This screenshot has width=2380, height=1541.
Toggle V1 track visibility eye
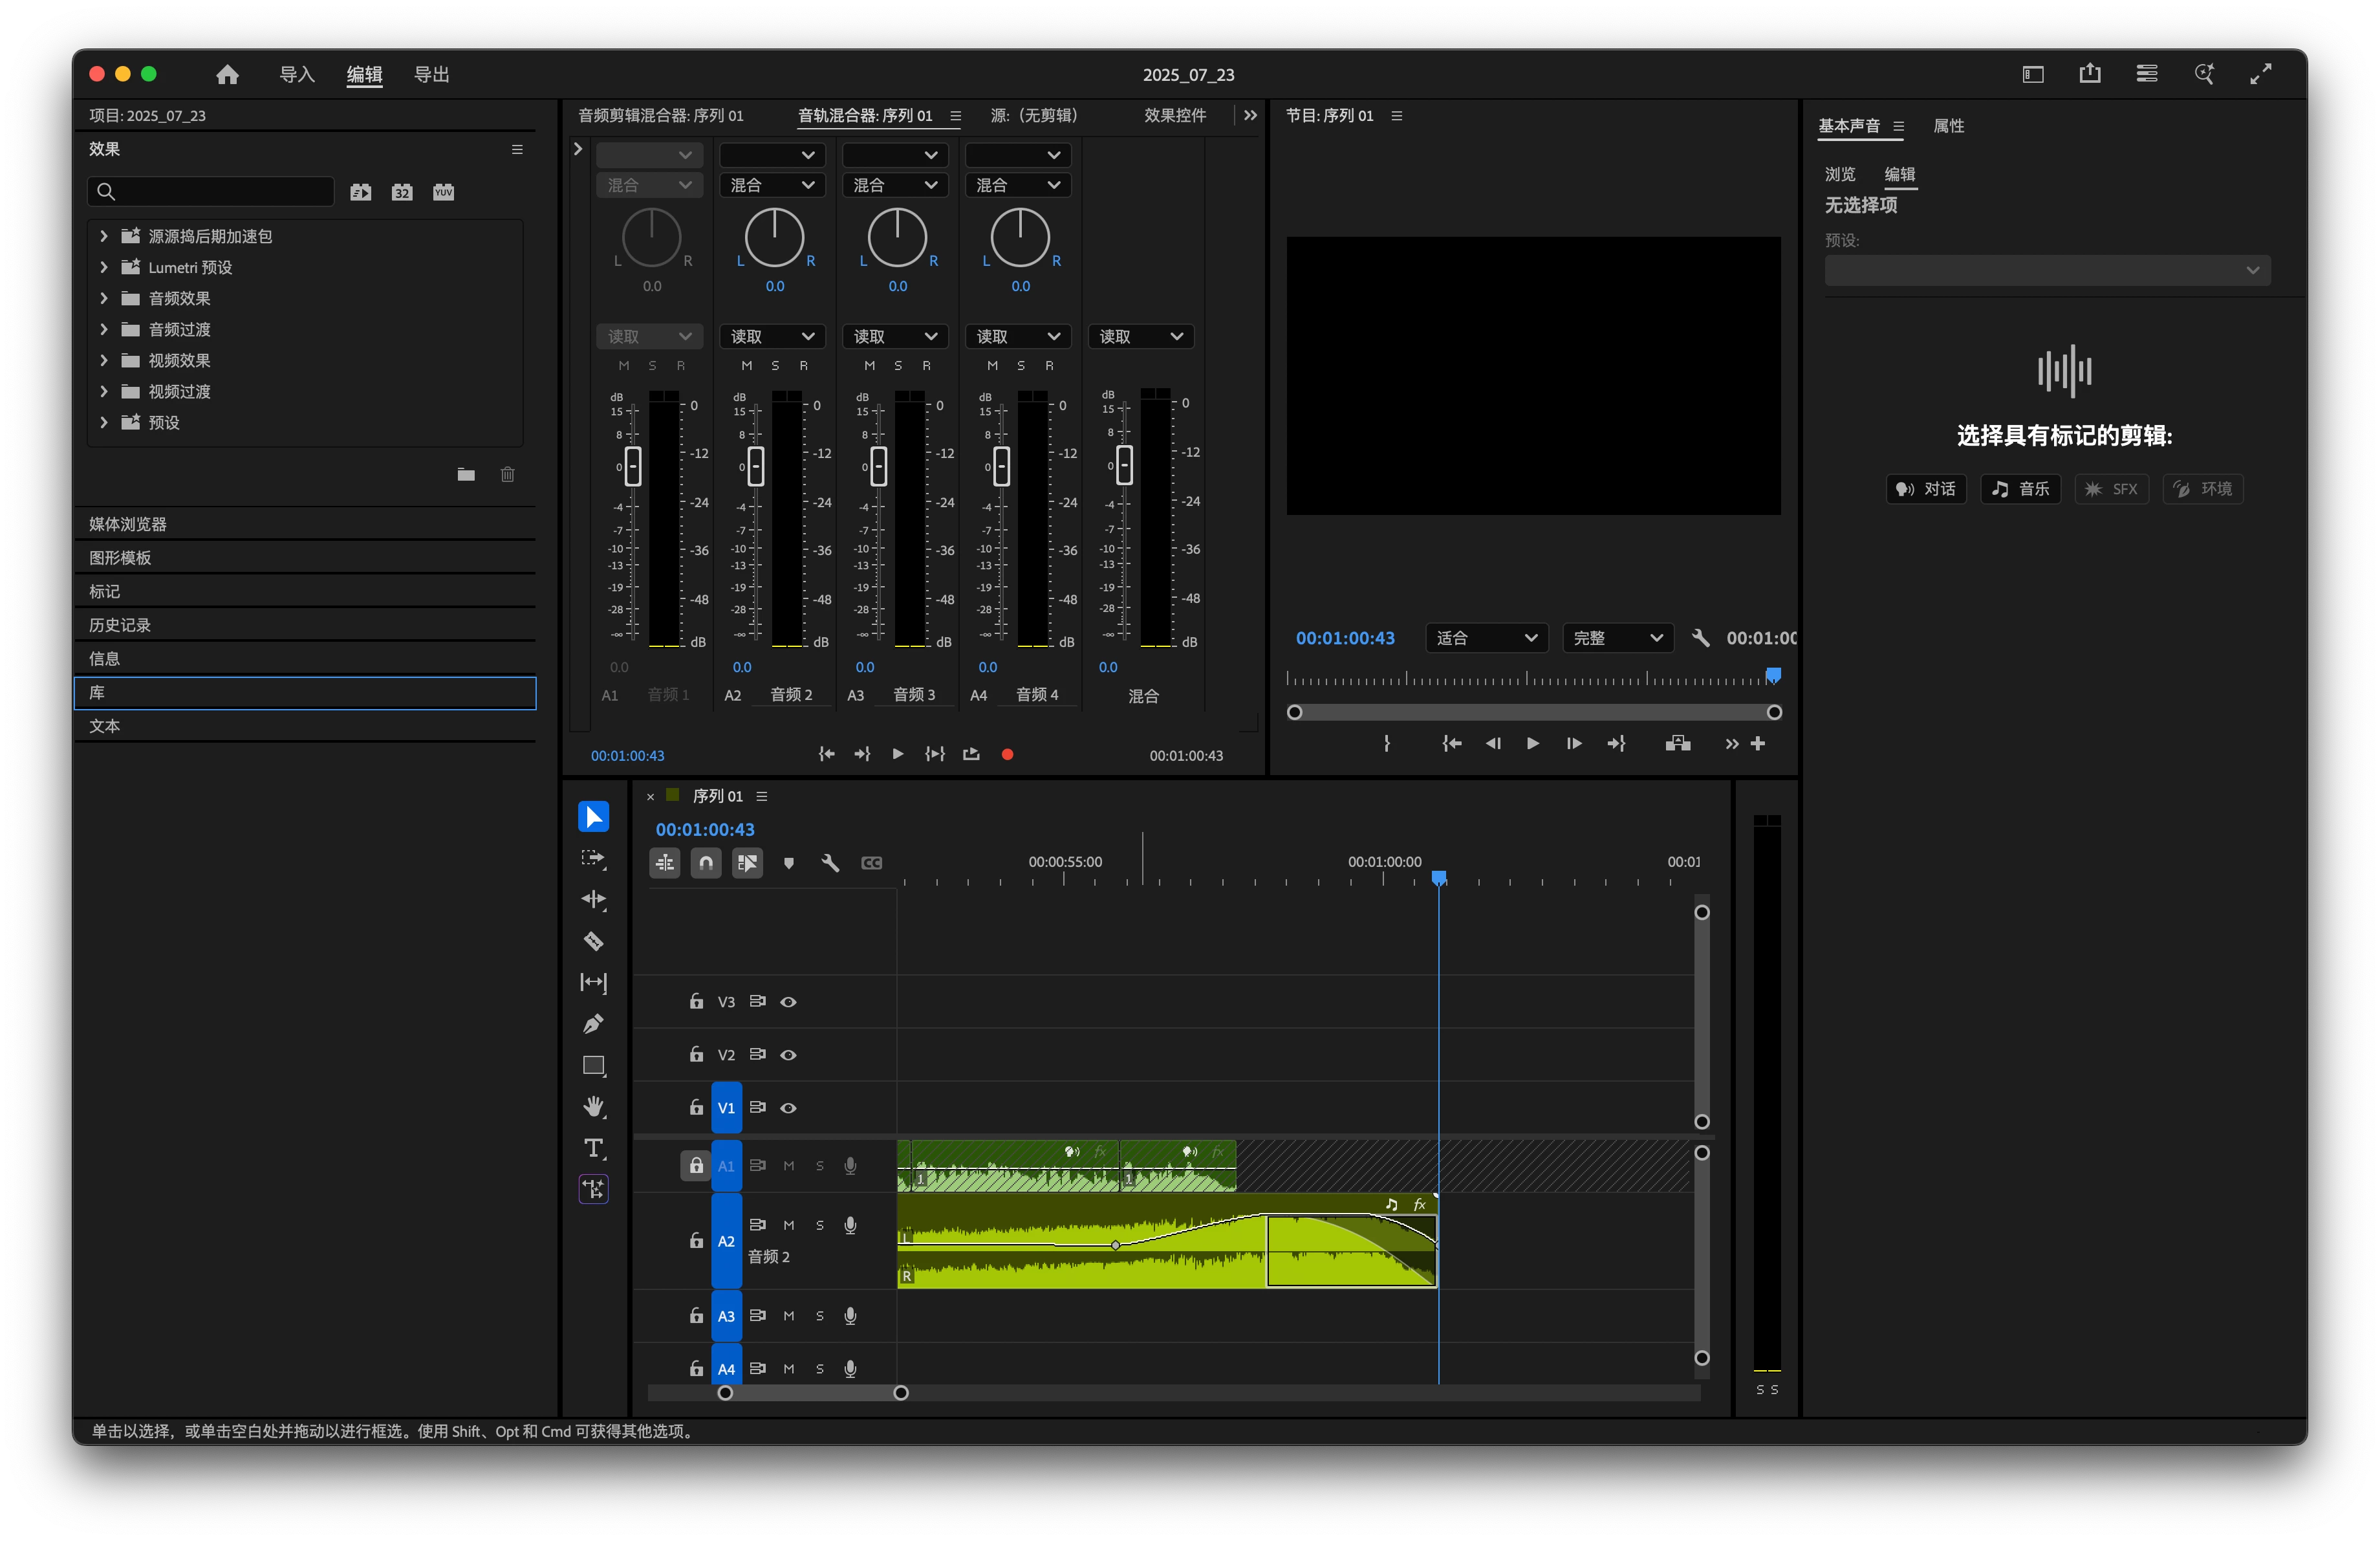click(788, 1107)
